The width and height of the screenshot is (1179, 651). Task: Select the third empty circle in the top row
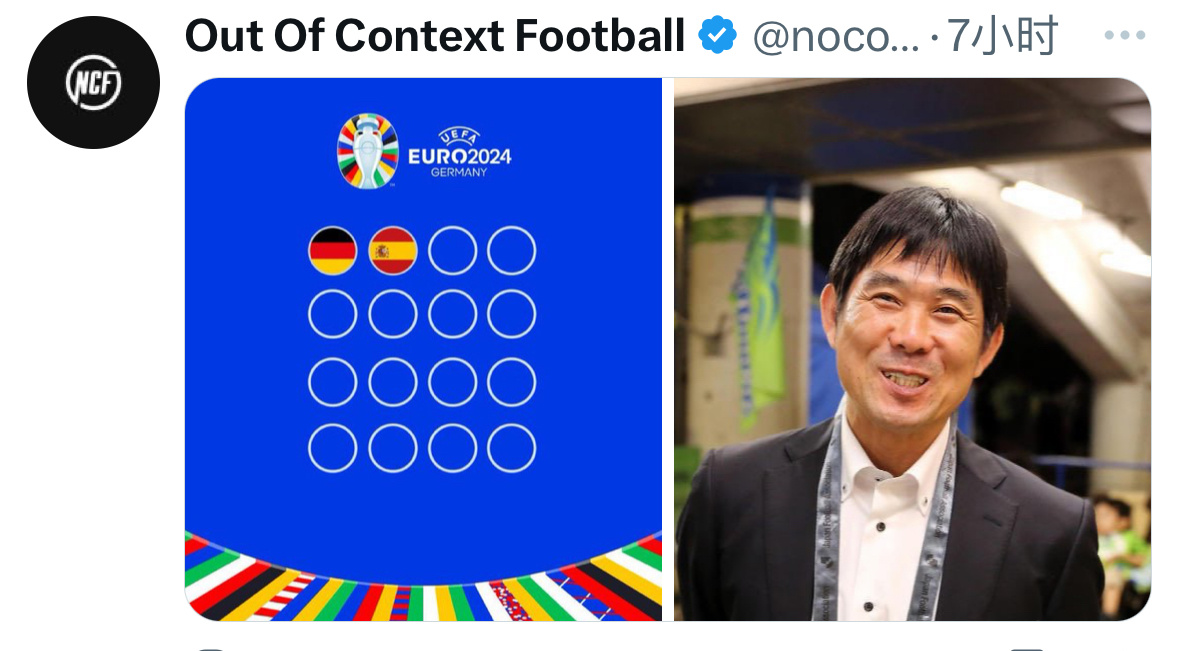coord(453,250)
